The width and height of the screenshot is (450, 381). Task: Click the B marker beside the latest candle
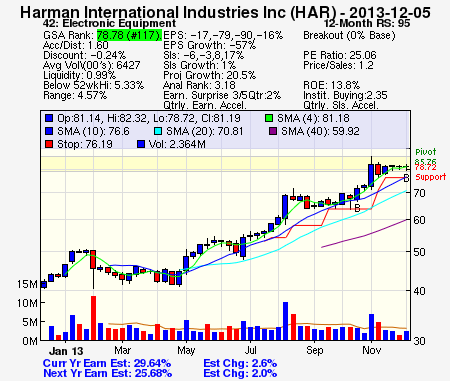(406, 178)
